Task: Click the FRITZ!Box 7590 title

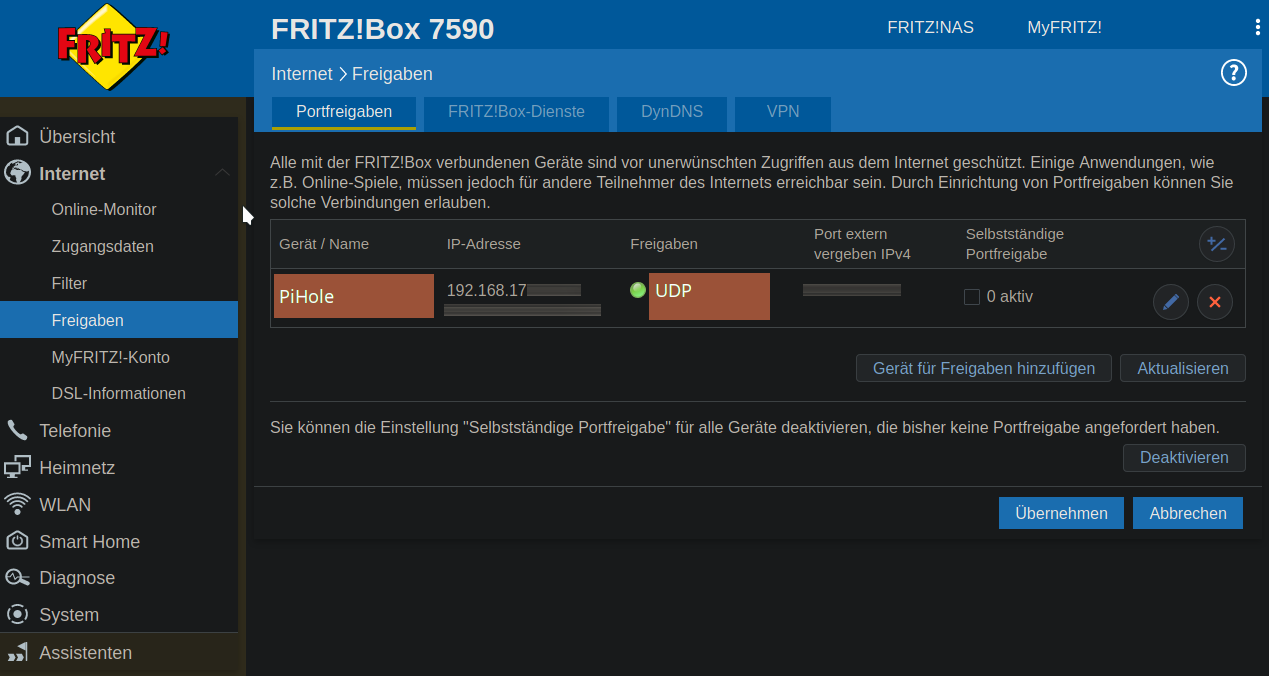Action: [383, 29]
